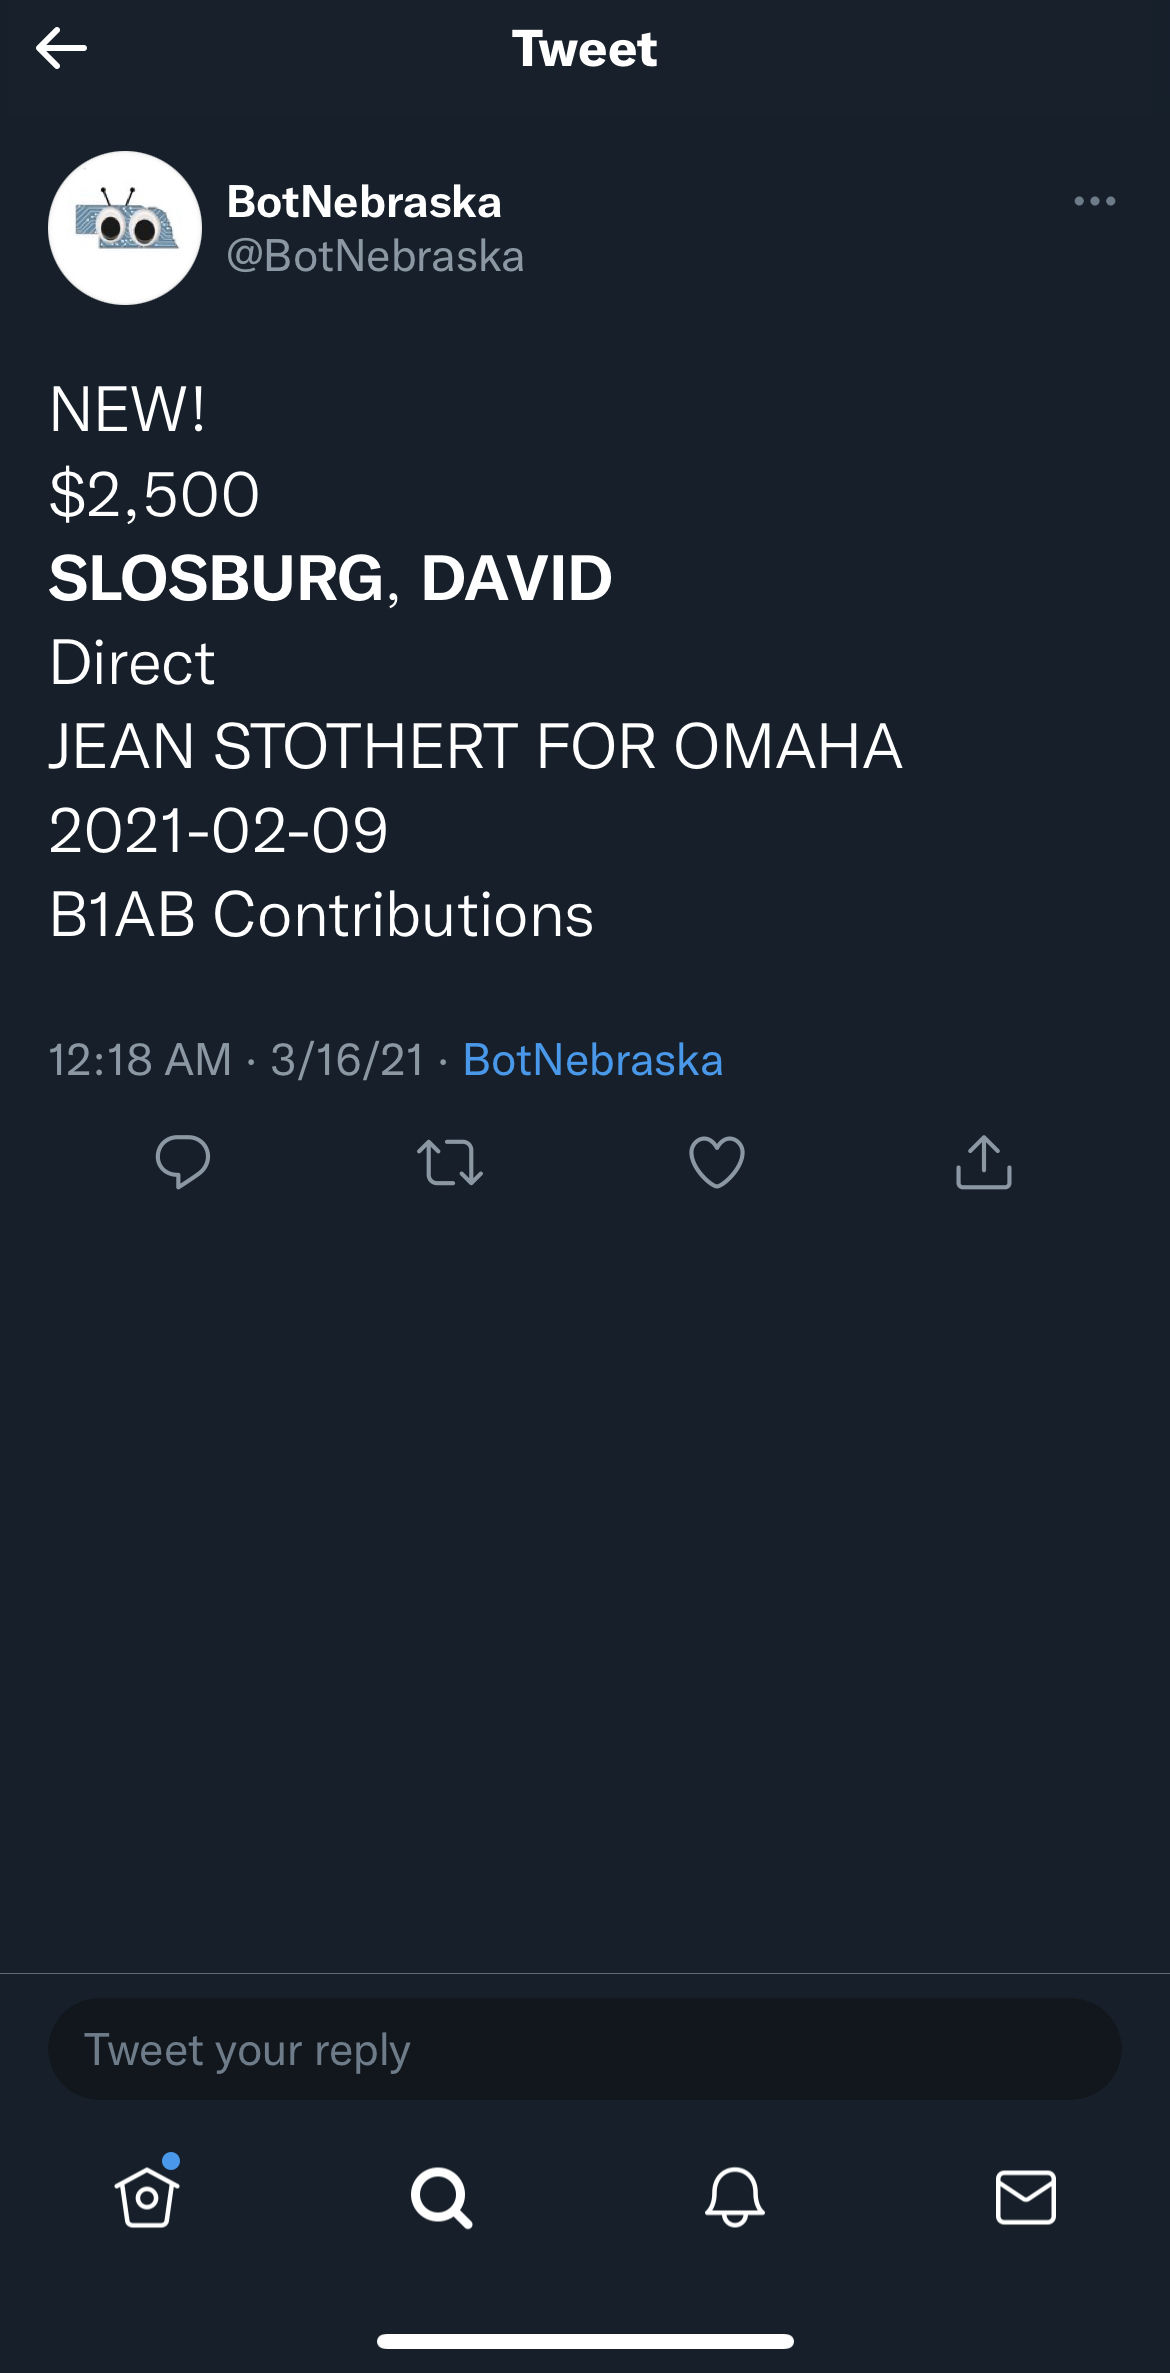
Task: Switch to the Home tab
Action: pyautogui.click(x=147, y=2197)
